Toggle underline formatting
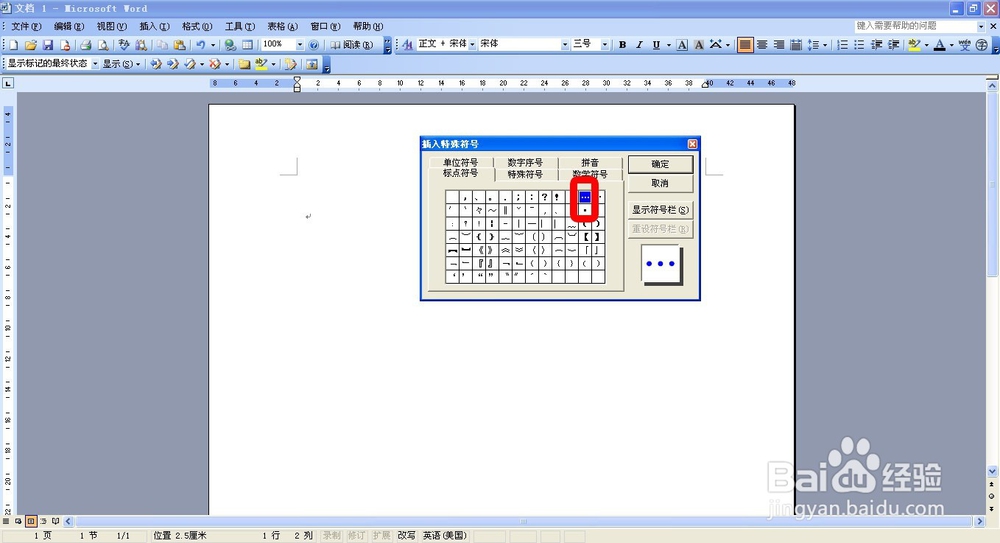The height and width of the screenshot is (543, 1000). coord(656,45)
